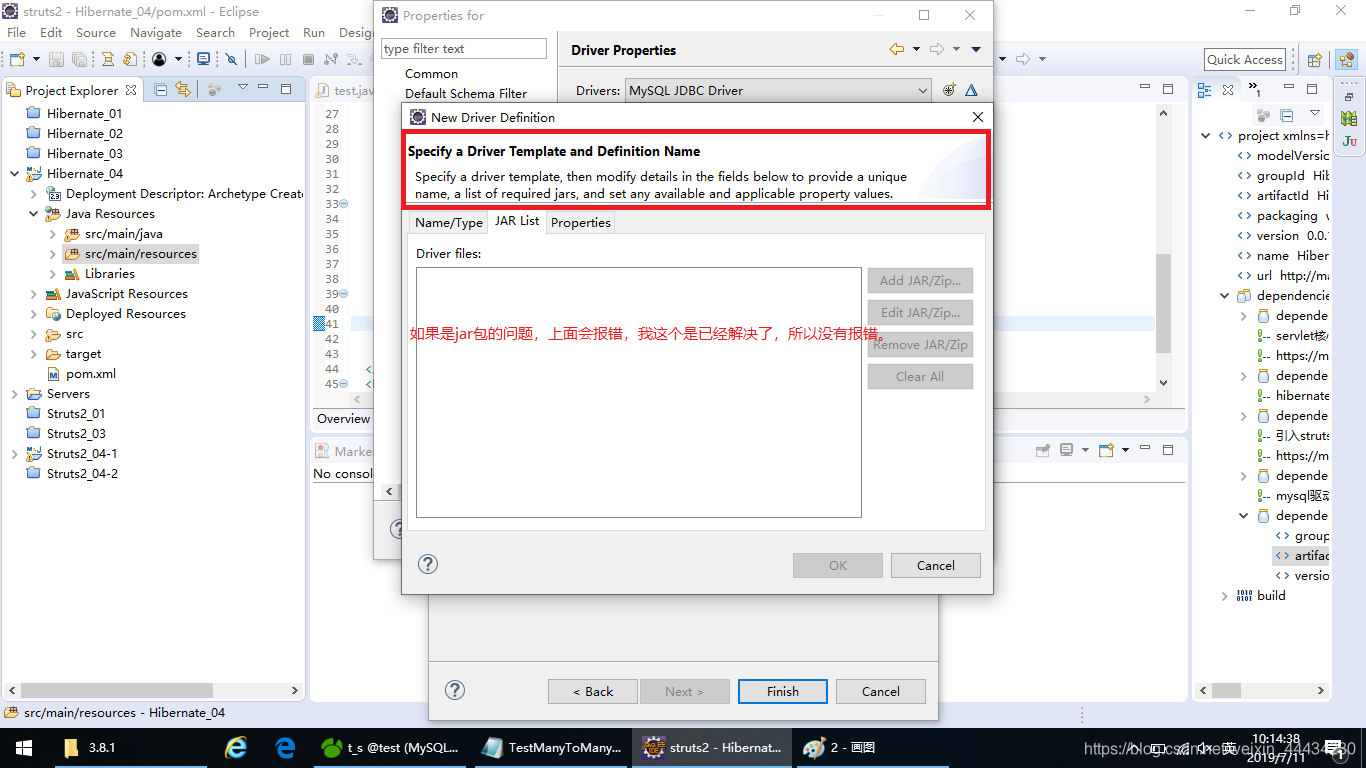Click the Finish button
Screen dimensions: 1366x768
(783, 691)
